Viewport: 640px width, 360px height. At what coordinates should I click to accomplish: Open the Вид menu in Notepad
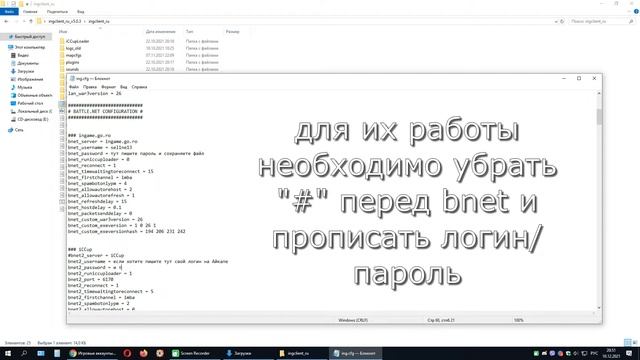(124, 87)
